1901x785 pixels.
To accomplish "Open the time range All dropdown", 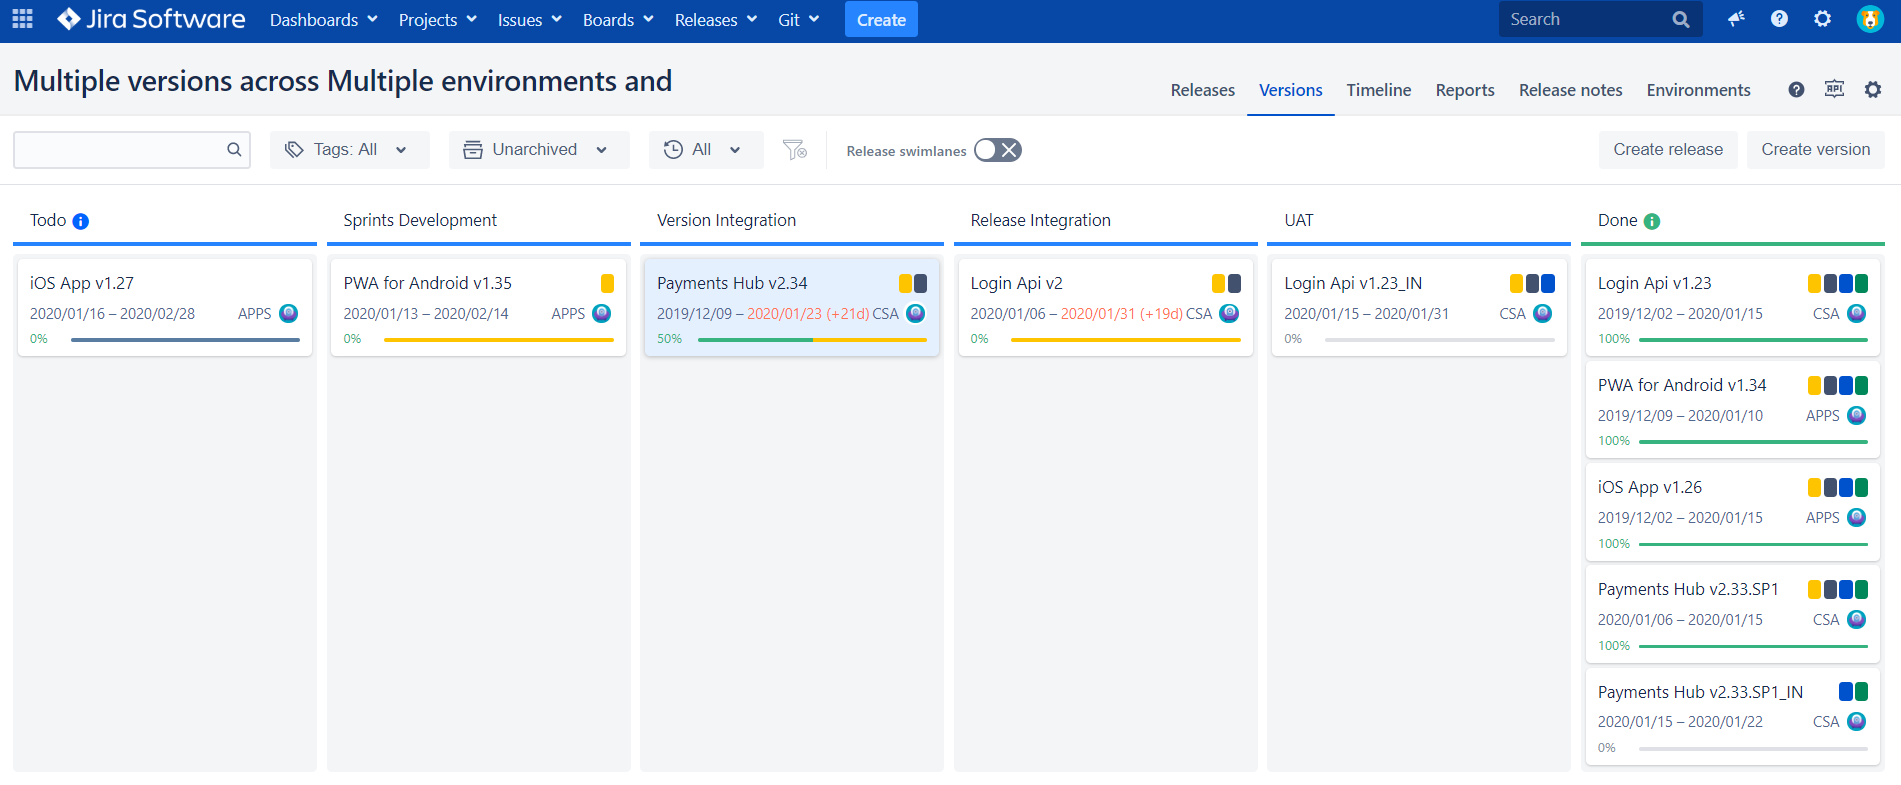I will pyautogui.click(x=706, y=150).
